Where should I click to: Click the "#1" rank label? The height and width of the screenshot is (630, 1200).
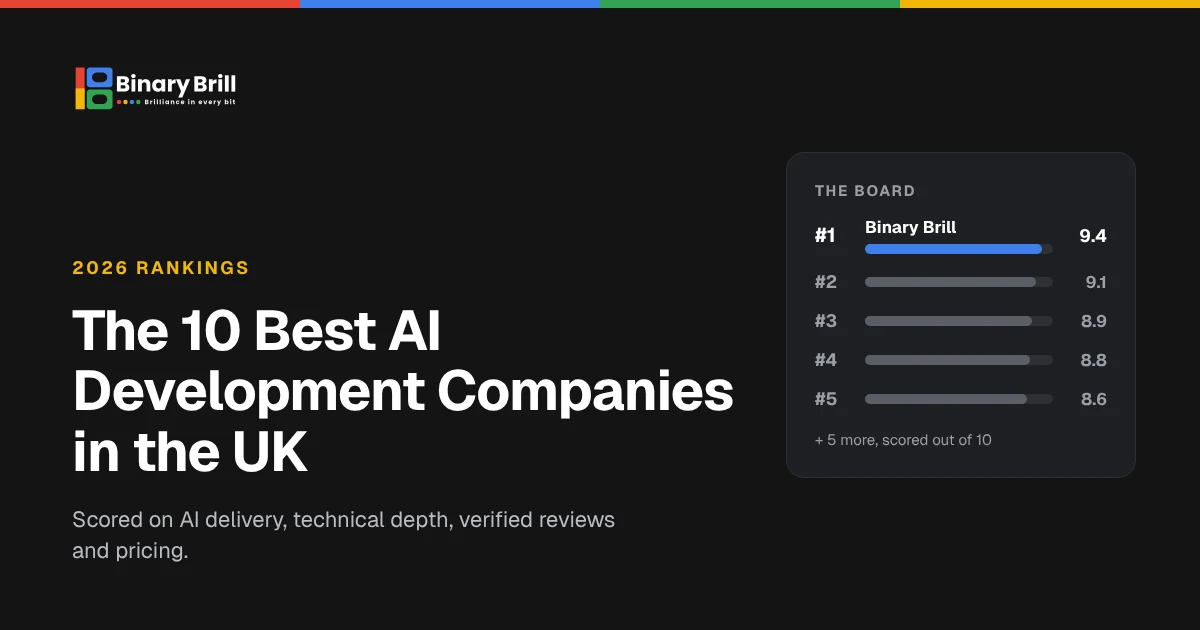click(825, 236)
